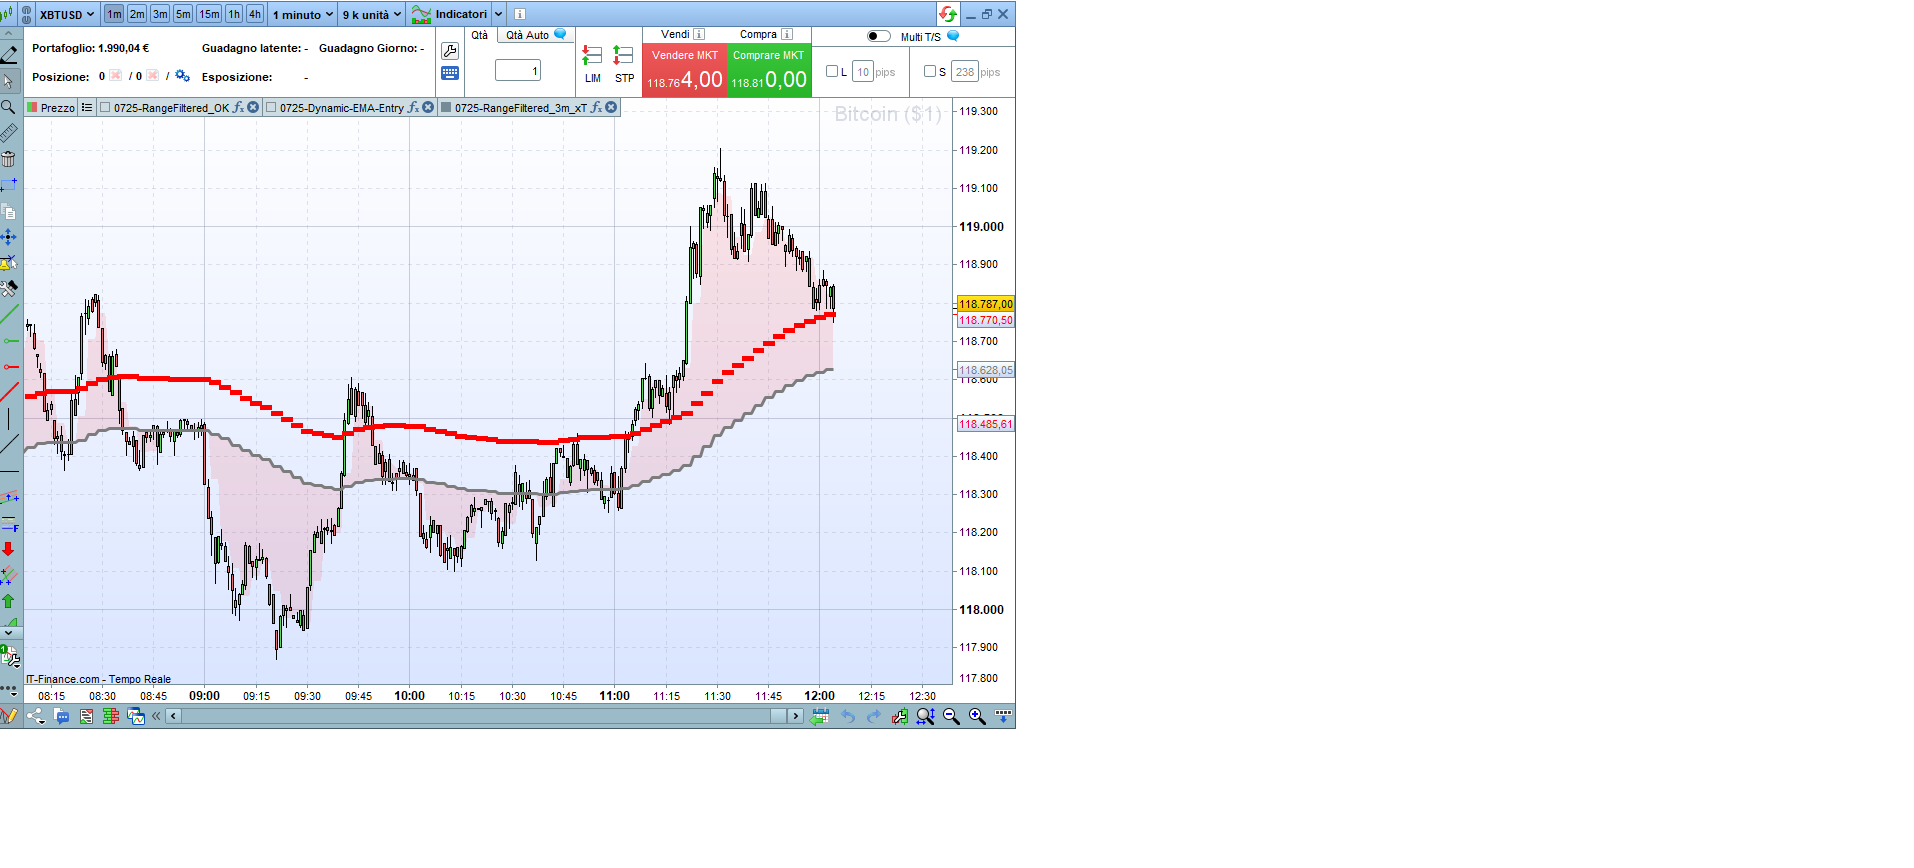Click the L pips field showing 10

pos(863,72)
